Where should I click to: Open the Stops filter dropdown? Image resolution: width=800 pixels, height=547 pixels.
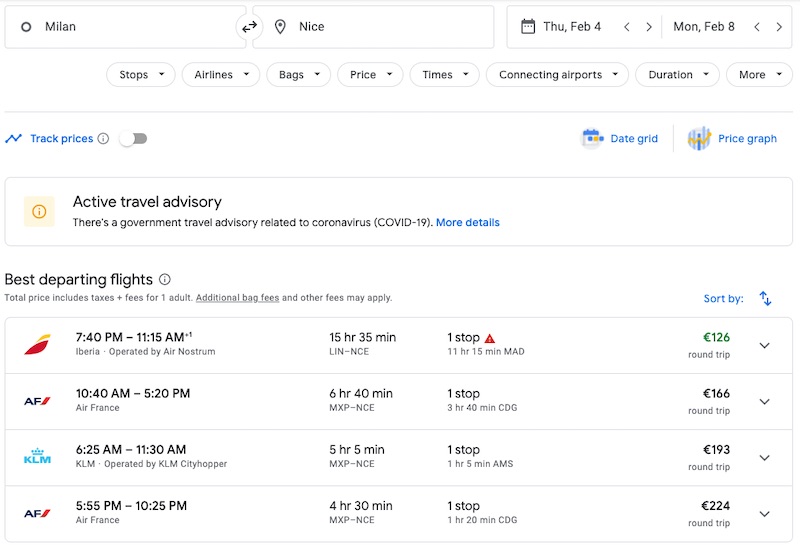click(x=140, y=75)
